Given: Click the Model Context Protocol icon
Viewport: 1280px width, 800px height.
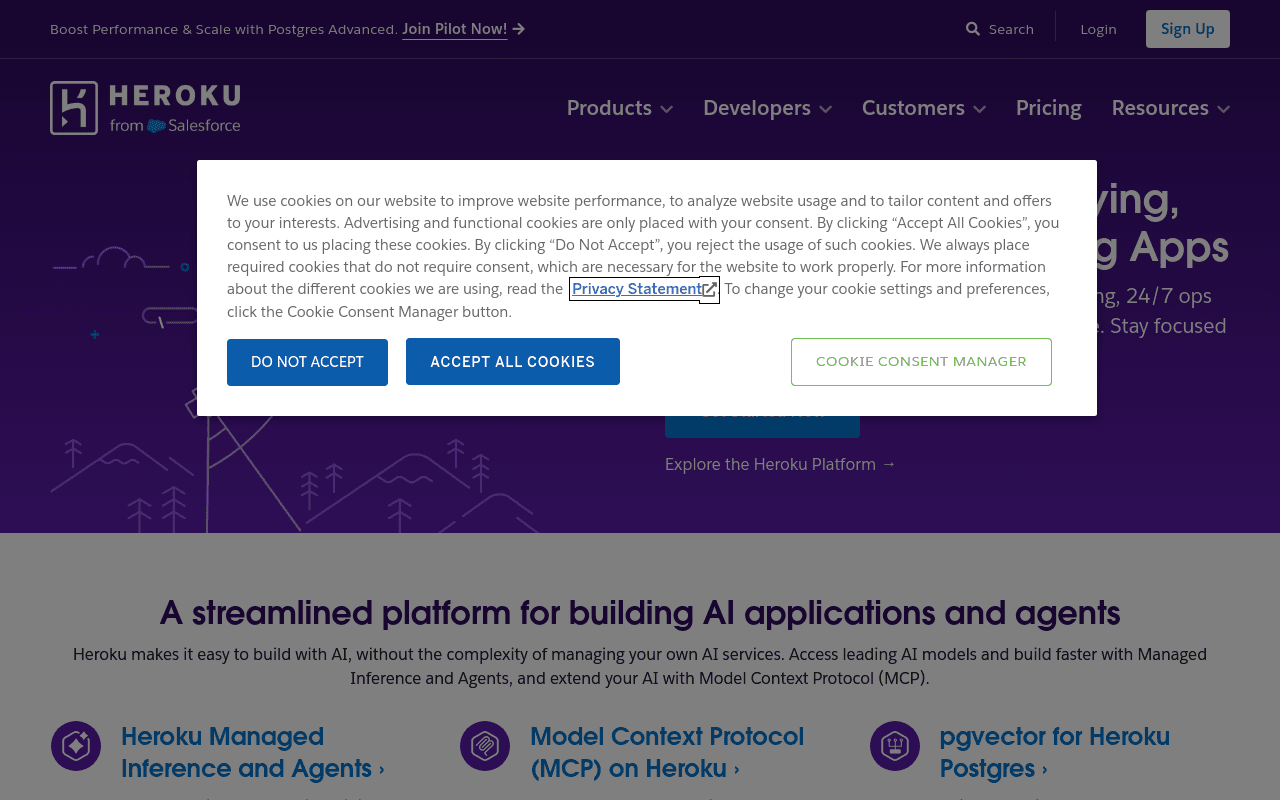Looking at the screenshot, I should (485, 746).
